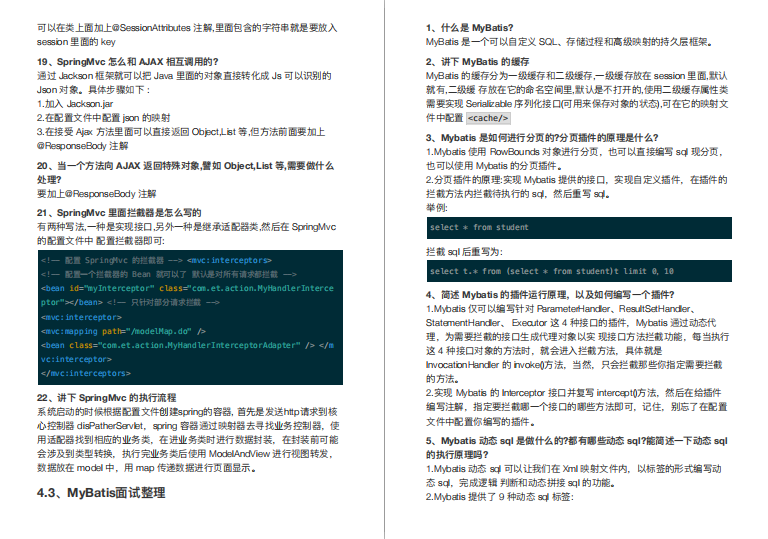768x539 pixels.
Task: Click heading '19、SpringMvc 怎么和 AJAX 相互调用的?'
Action: [127, 62]
